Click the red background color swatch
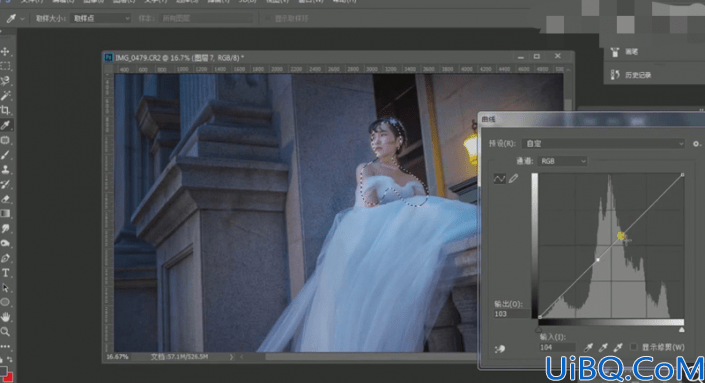 click(x=9, y=377)
